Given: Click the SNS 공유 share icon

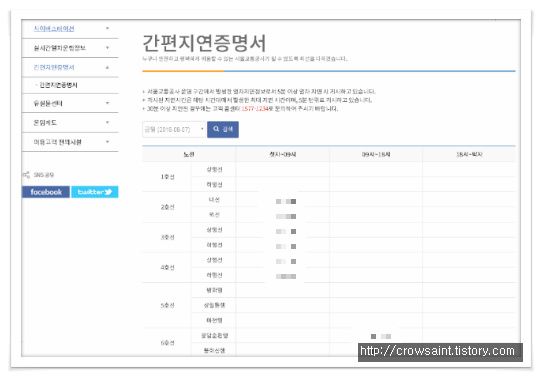Looking at the screenshot, I should click(x=26, y=175).
